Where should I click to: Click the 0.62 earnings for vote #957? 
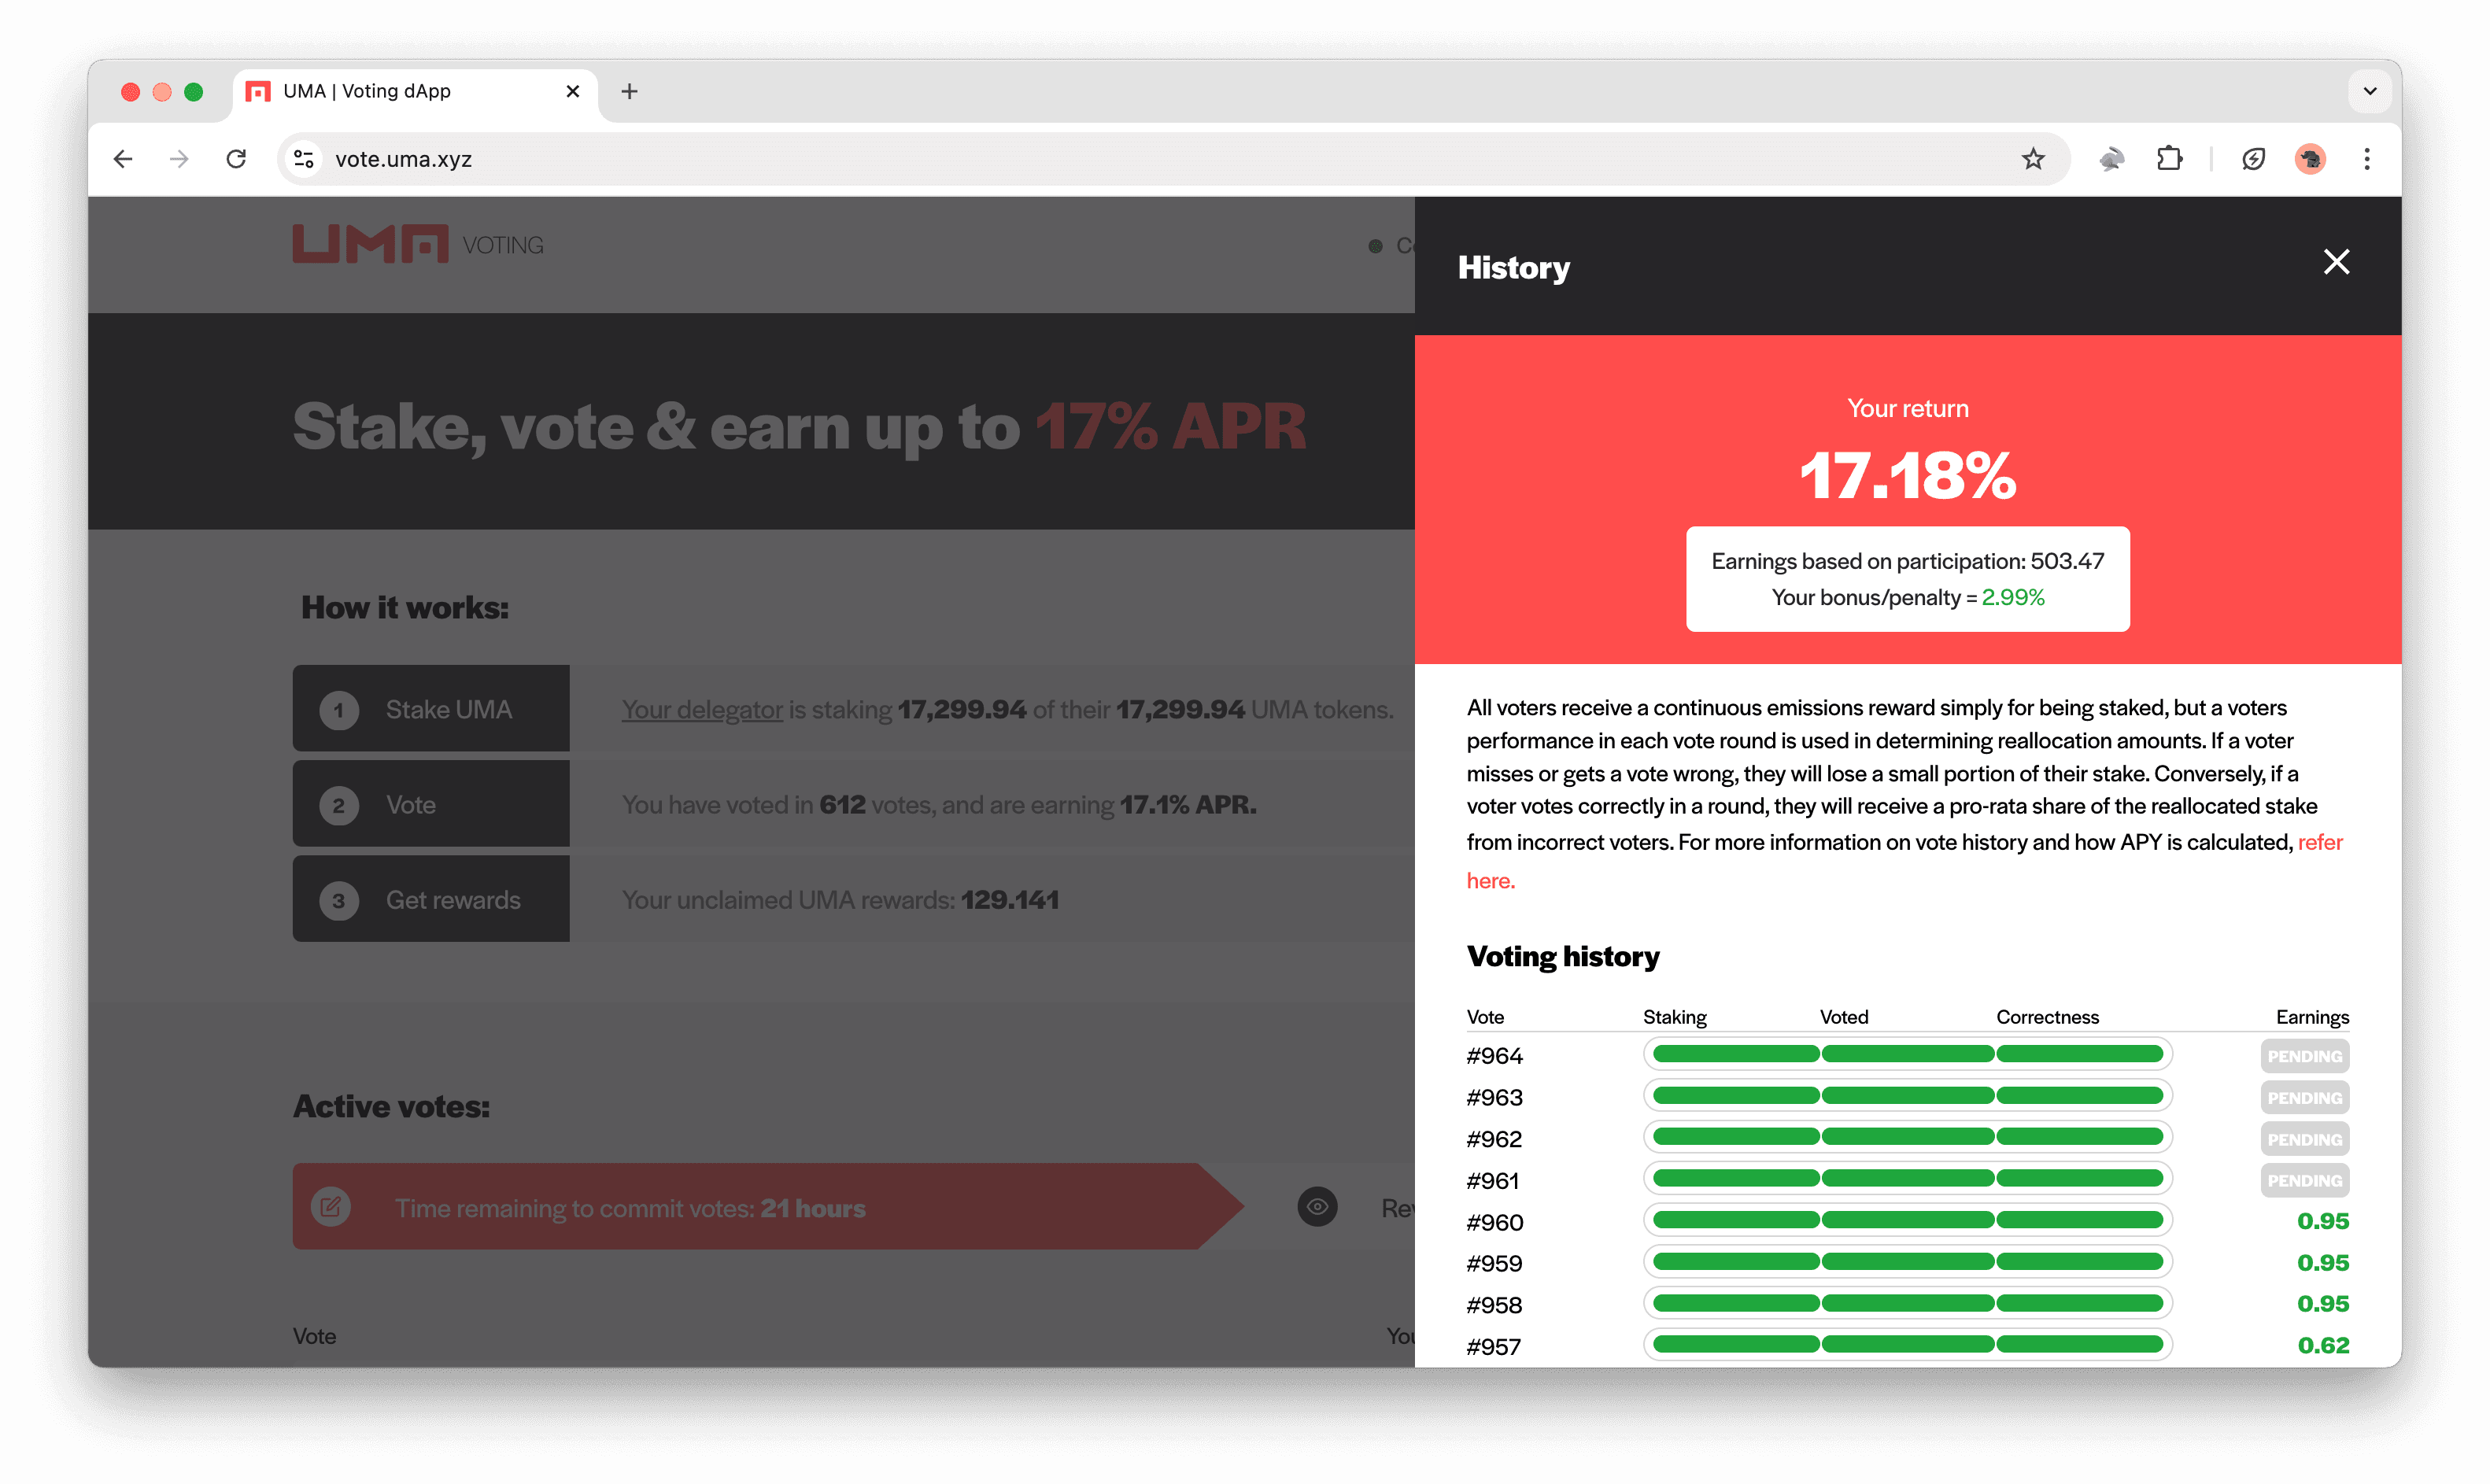[2322, 1345]
